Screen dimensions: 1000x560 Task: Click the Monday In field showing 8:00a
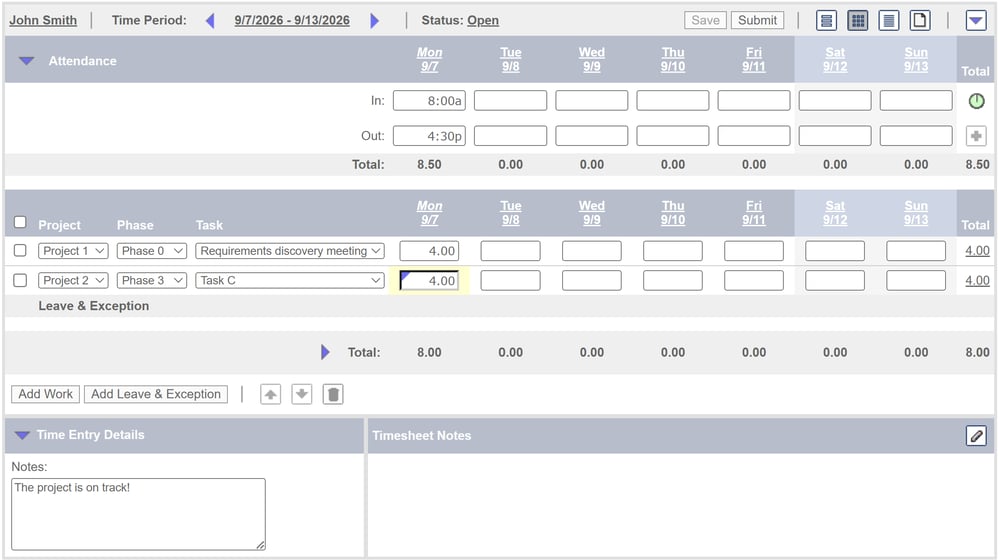click(429, 101)
